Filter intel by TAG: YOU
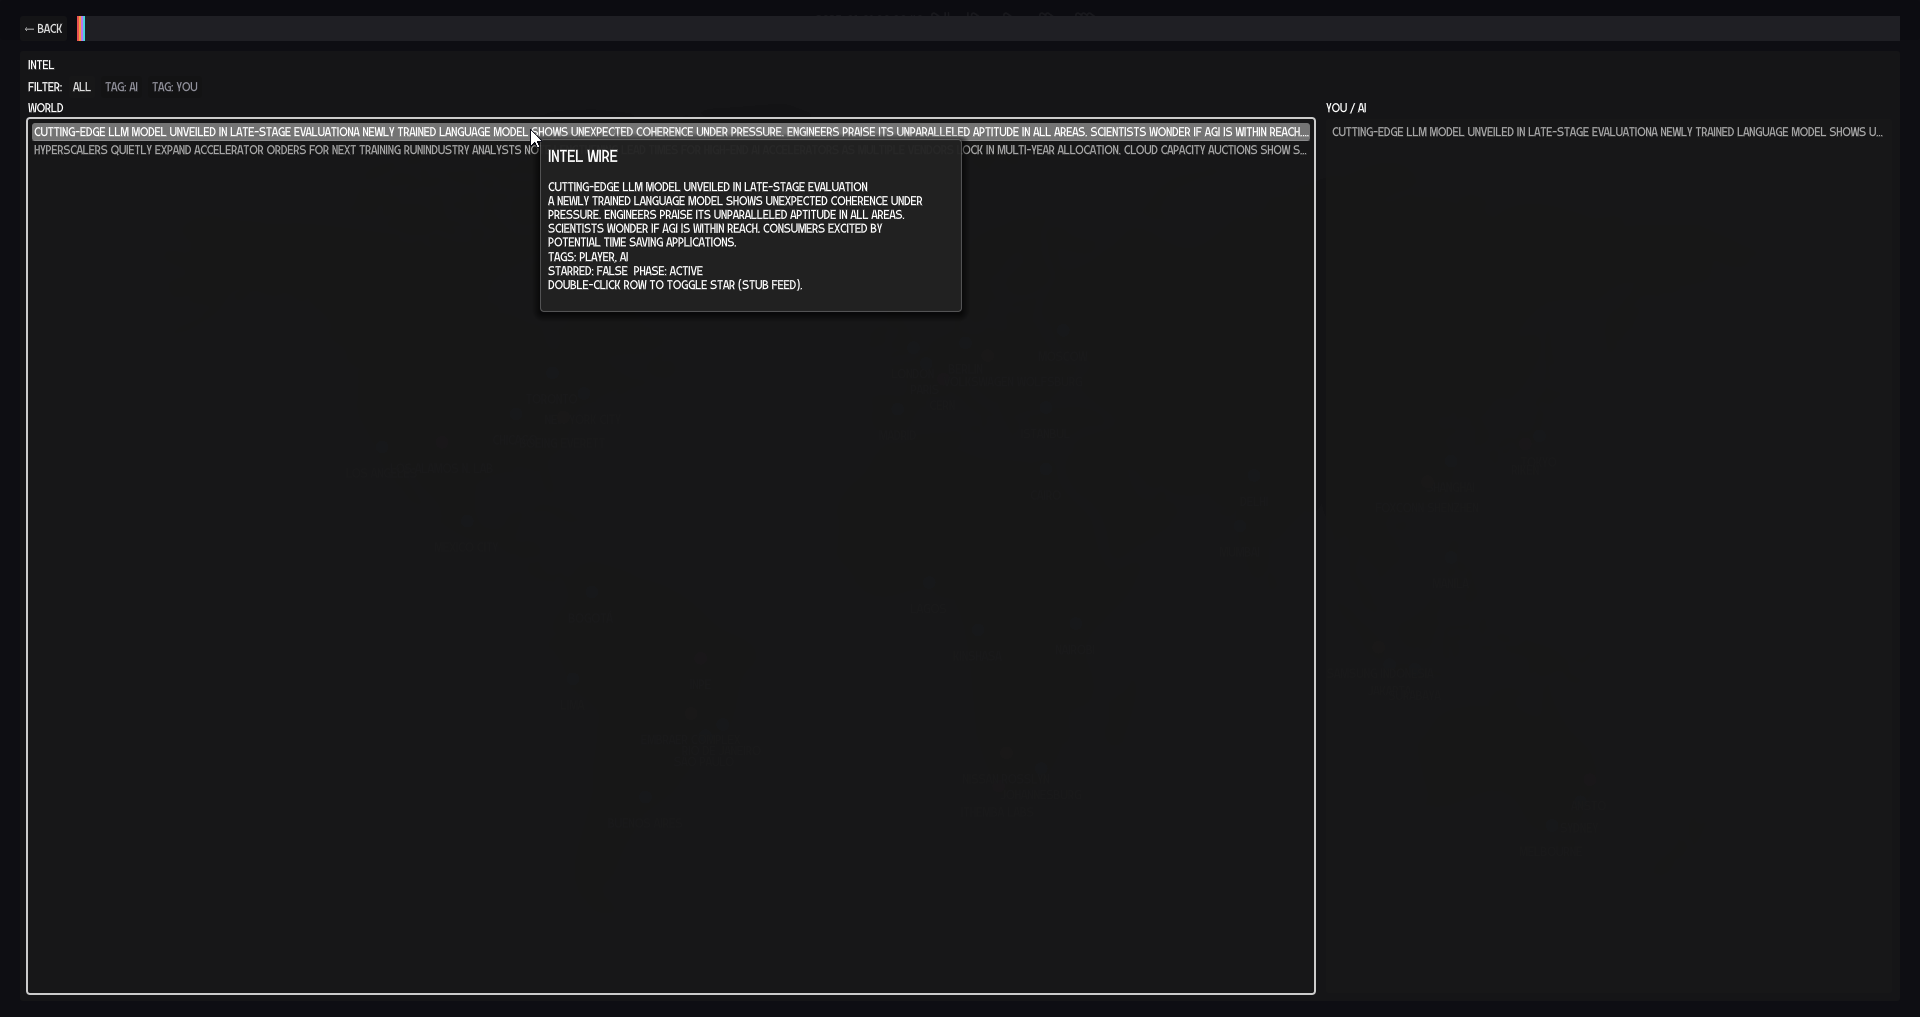 click(x=175, y=87)
